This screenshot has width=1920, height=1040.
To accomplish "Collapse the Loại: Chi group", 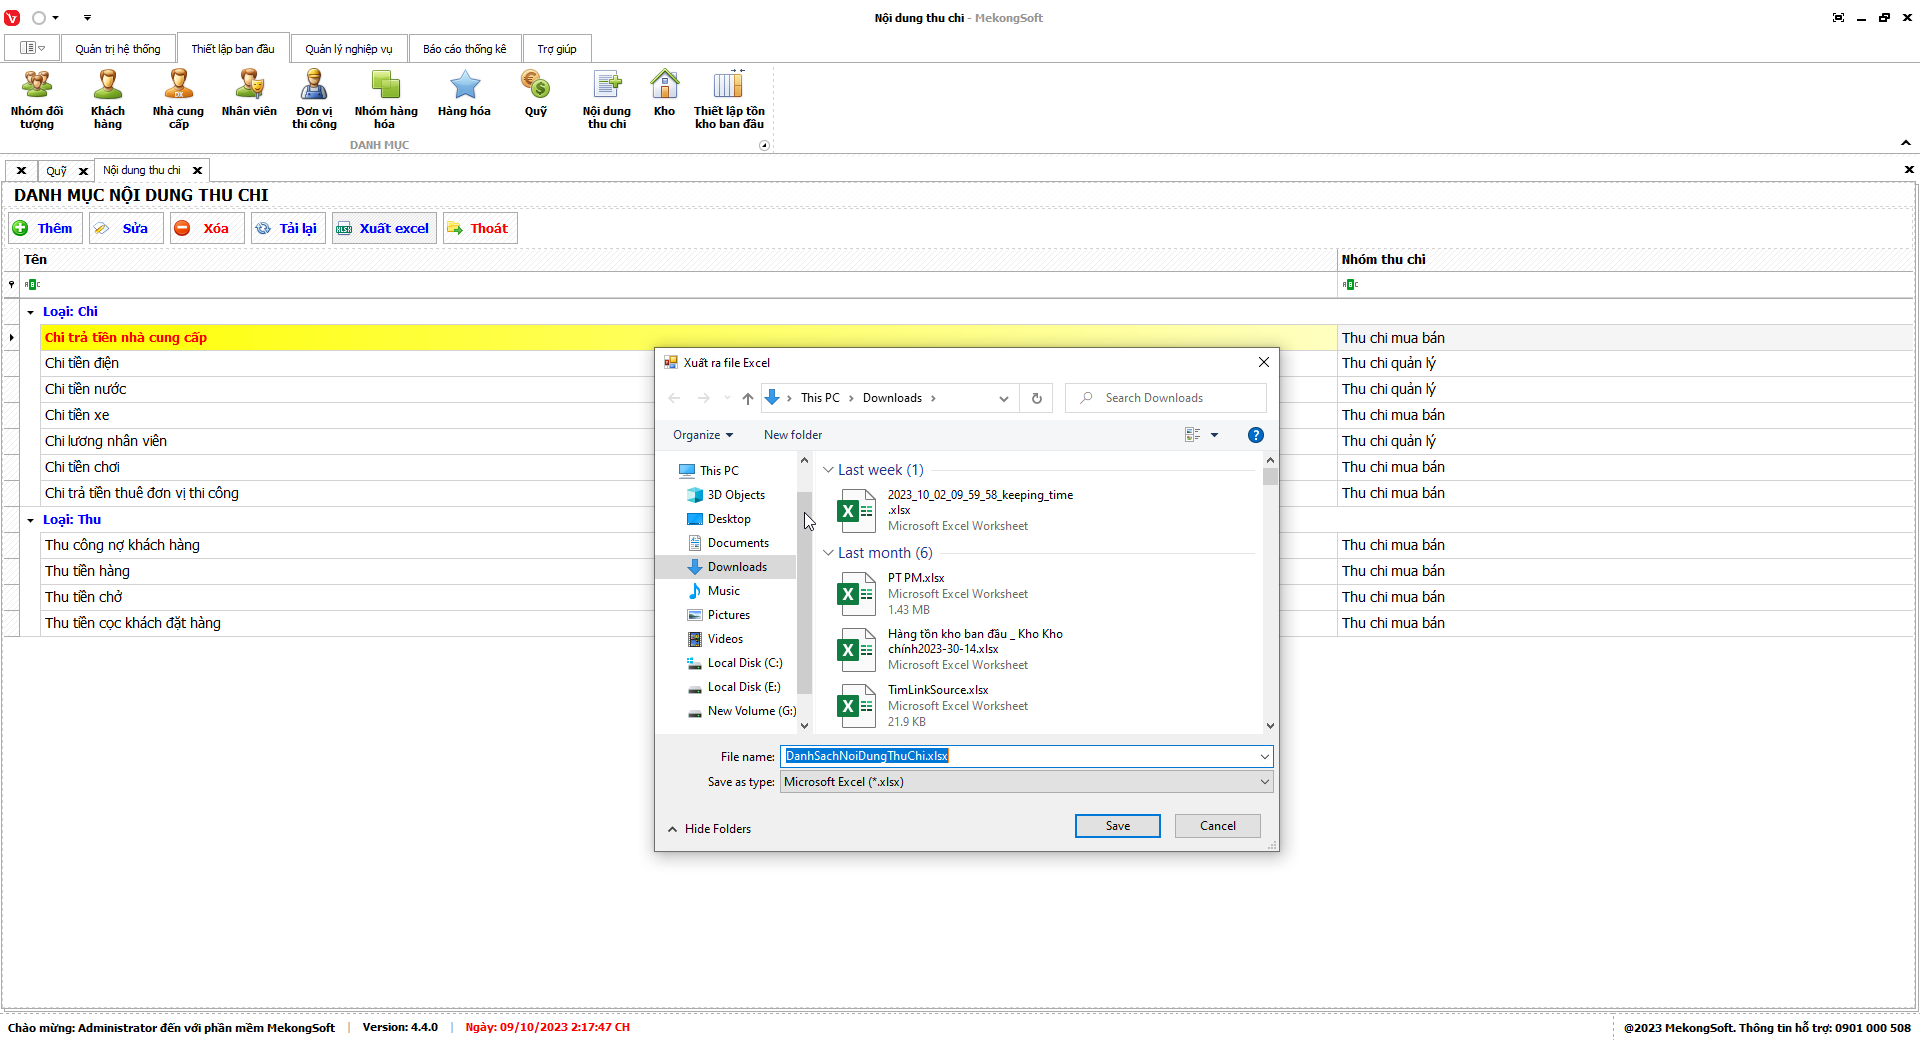I will coord(31,312).
